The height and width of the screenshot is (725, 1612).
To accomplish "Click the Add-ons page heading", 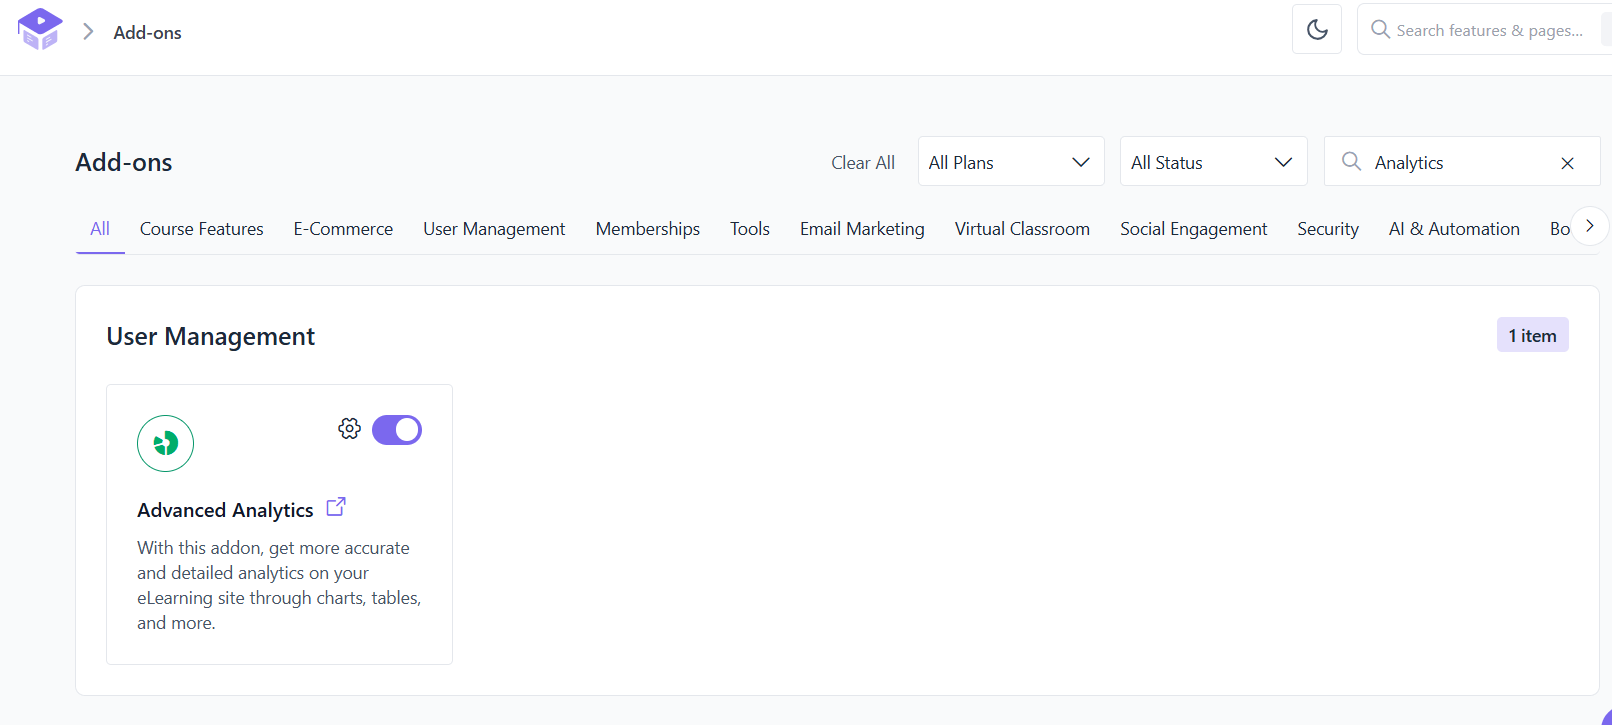I will [x=124, y=162].
